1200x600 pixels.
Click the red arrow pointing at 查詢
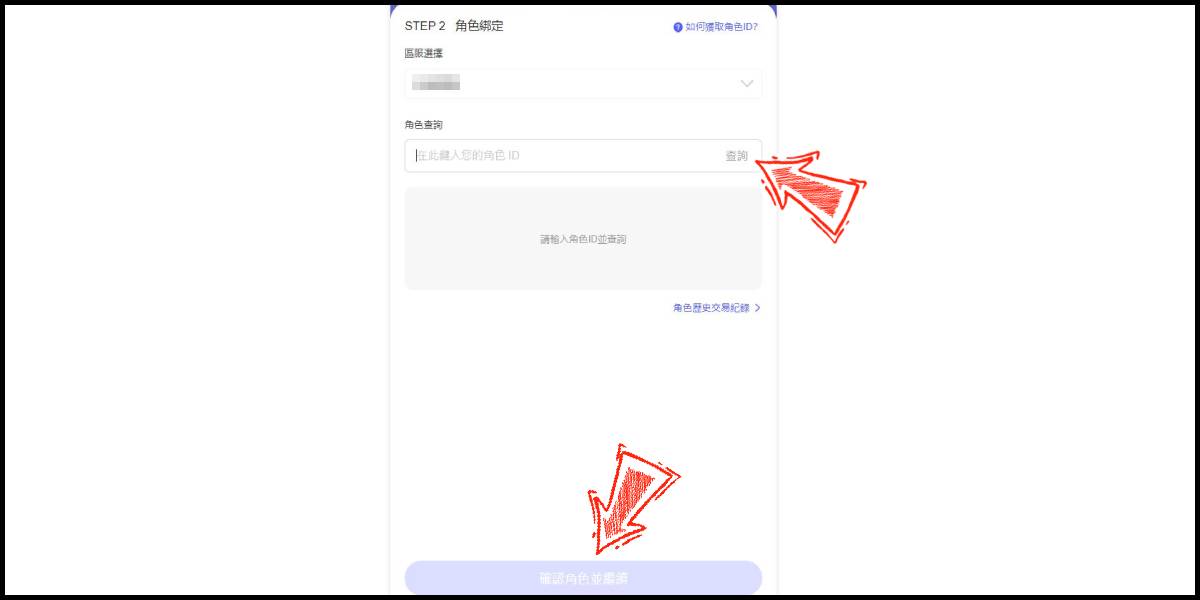pyautogui.click(x=810, y=192)
